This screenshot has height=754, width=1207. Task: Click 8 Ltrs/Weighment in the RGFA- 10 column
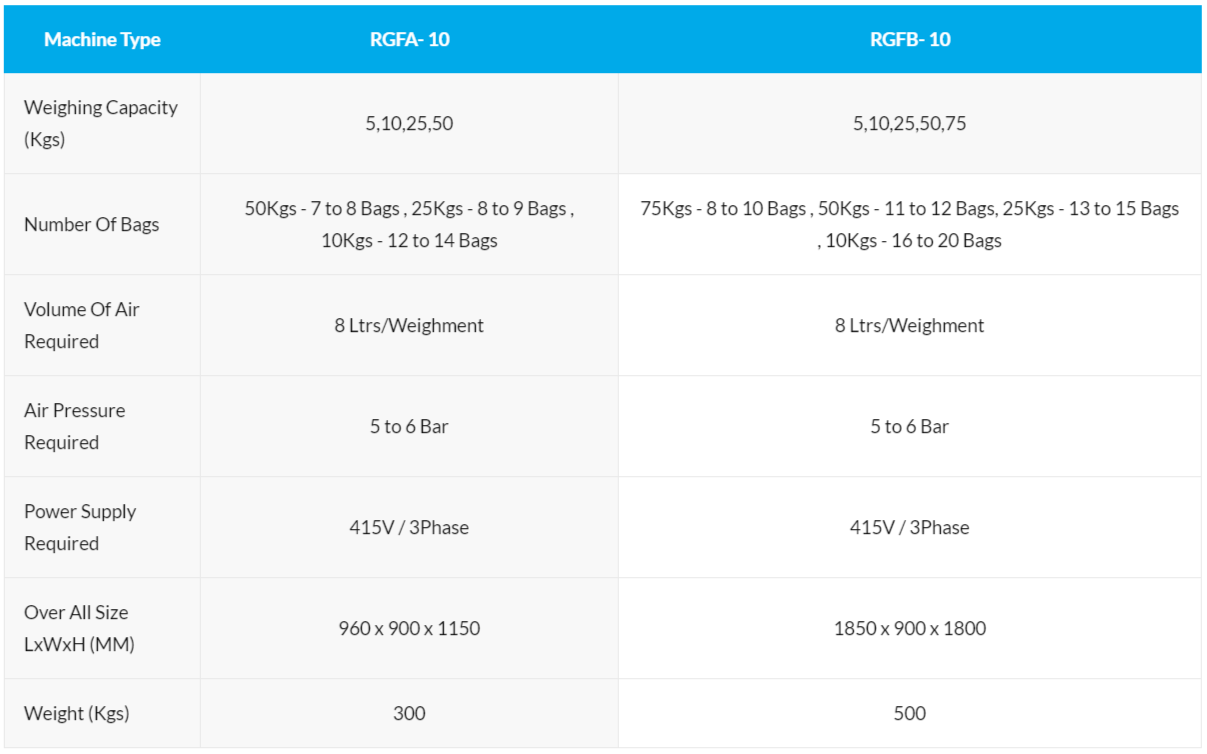point(409,326)
